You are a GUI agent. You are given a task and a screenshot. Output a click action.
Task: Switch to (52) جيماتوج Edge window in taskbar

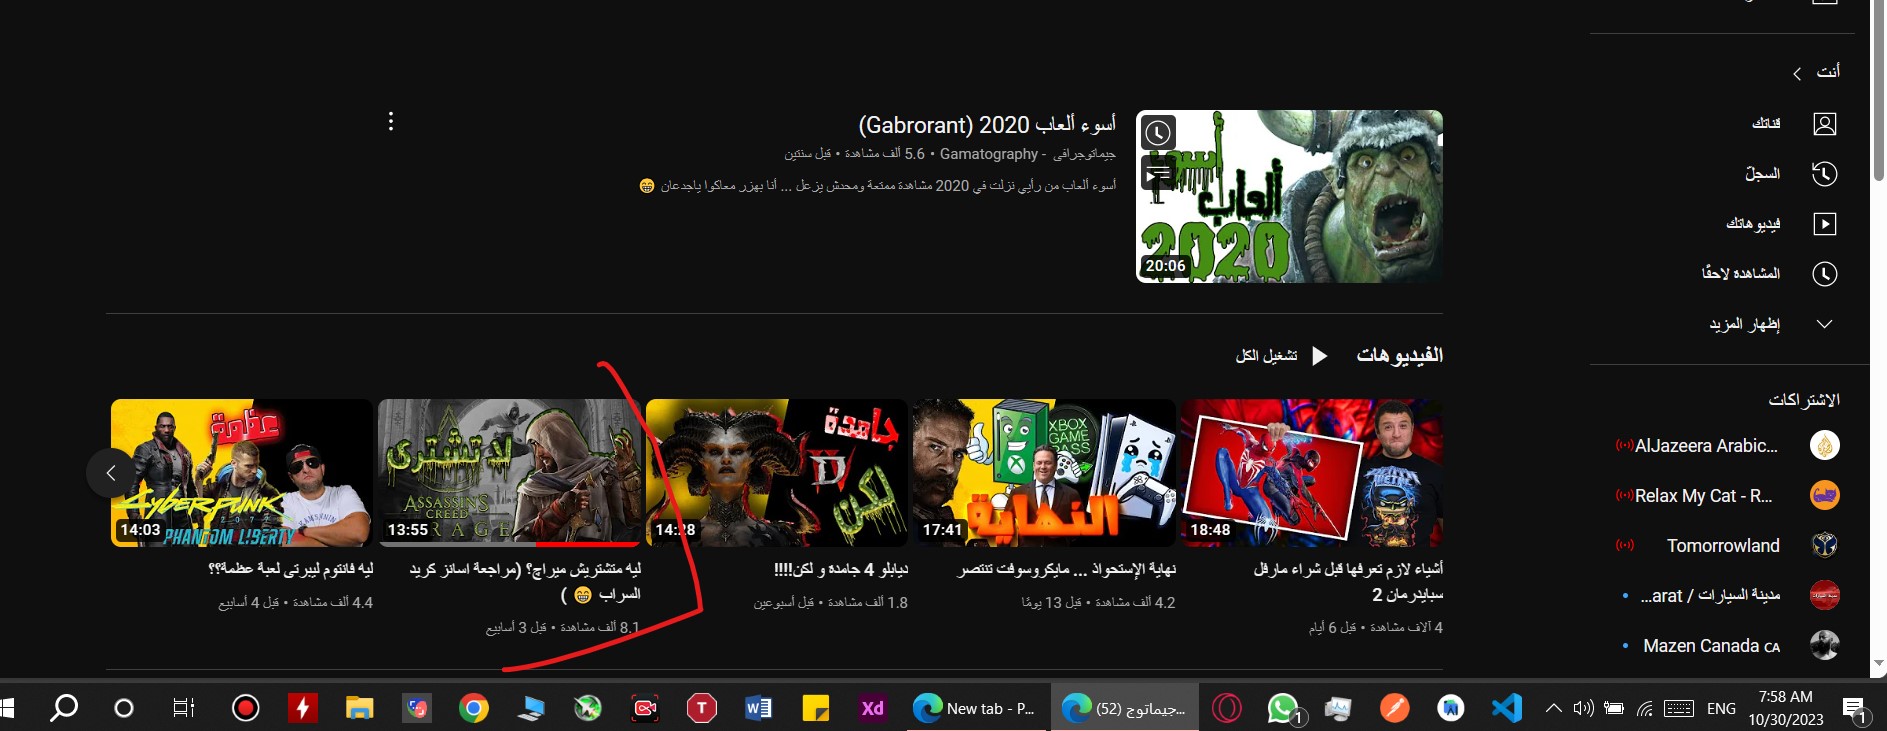click(x=1125, y=708)
